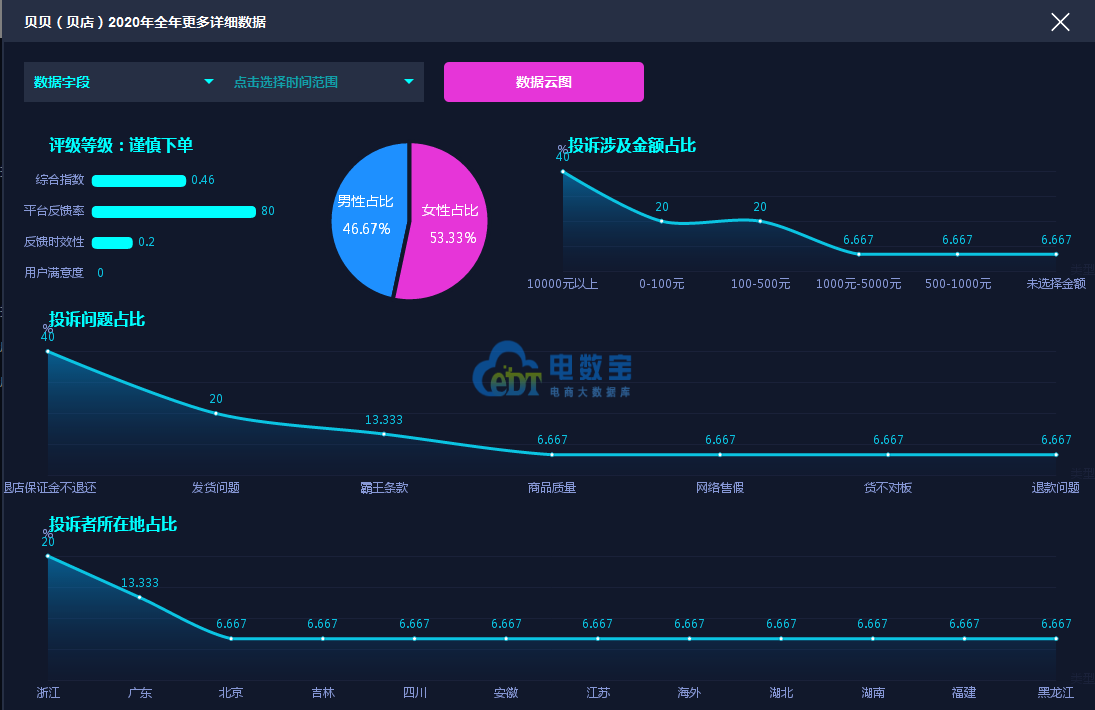Close the 贝贝 detail data dialog

click(x=1060, y=22)
